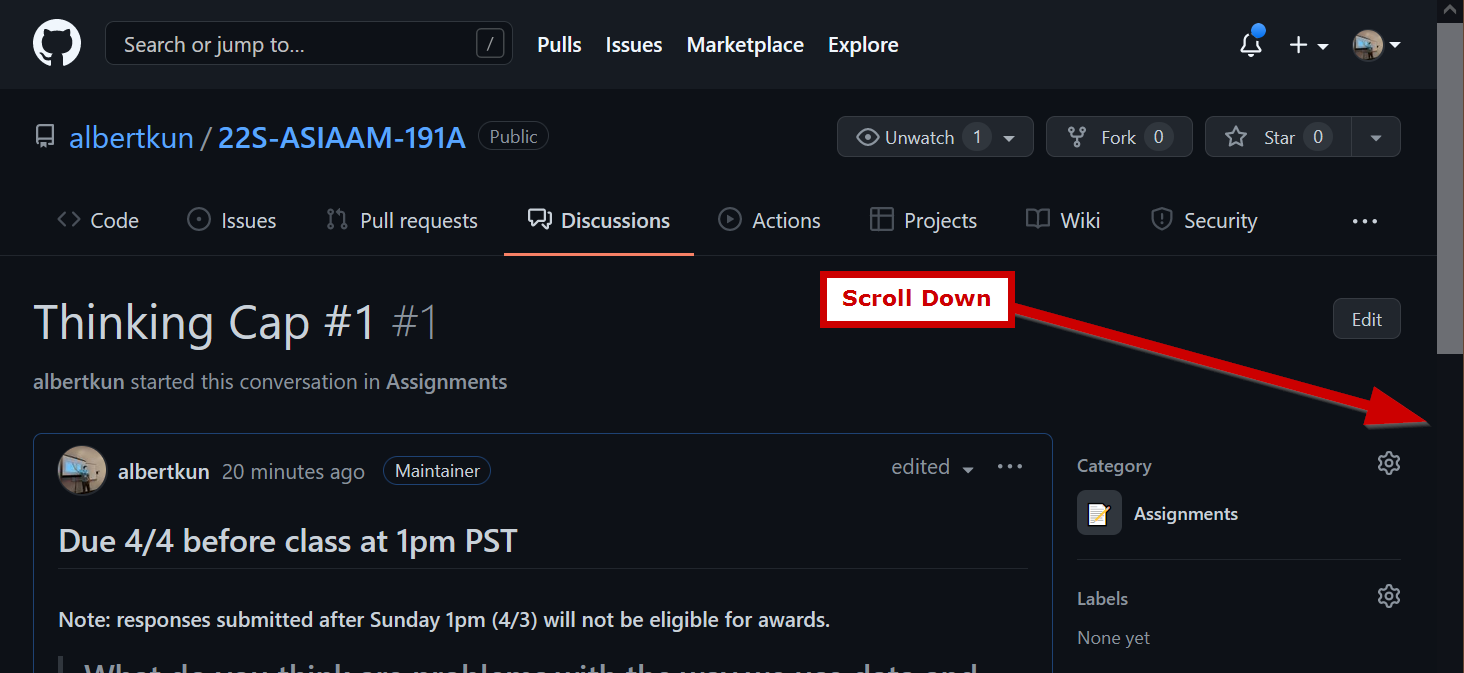Open the plus create-new dropdown
Image resolution: width=1464 pixels, height=673 pixels.
(1308, 45)
